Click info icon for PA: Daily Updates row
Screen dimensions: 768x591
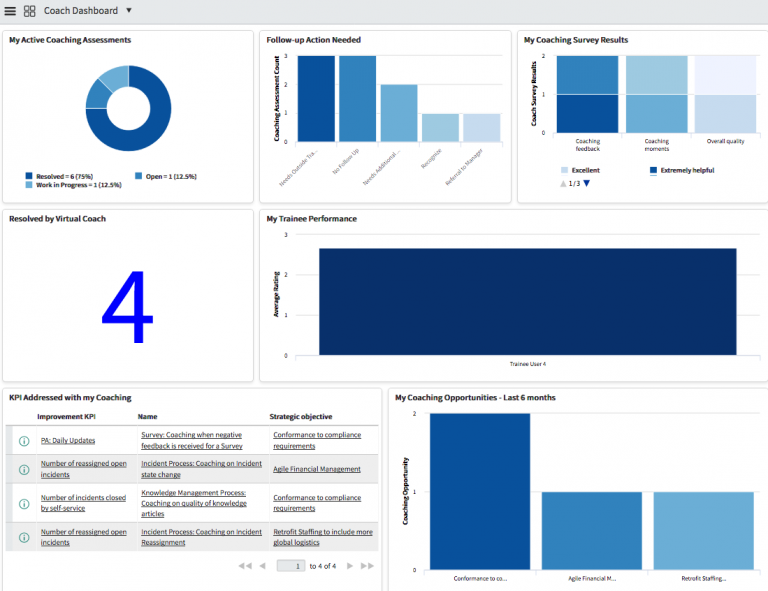click(x=24, y=440)
